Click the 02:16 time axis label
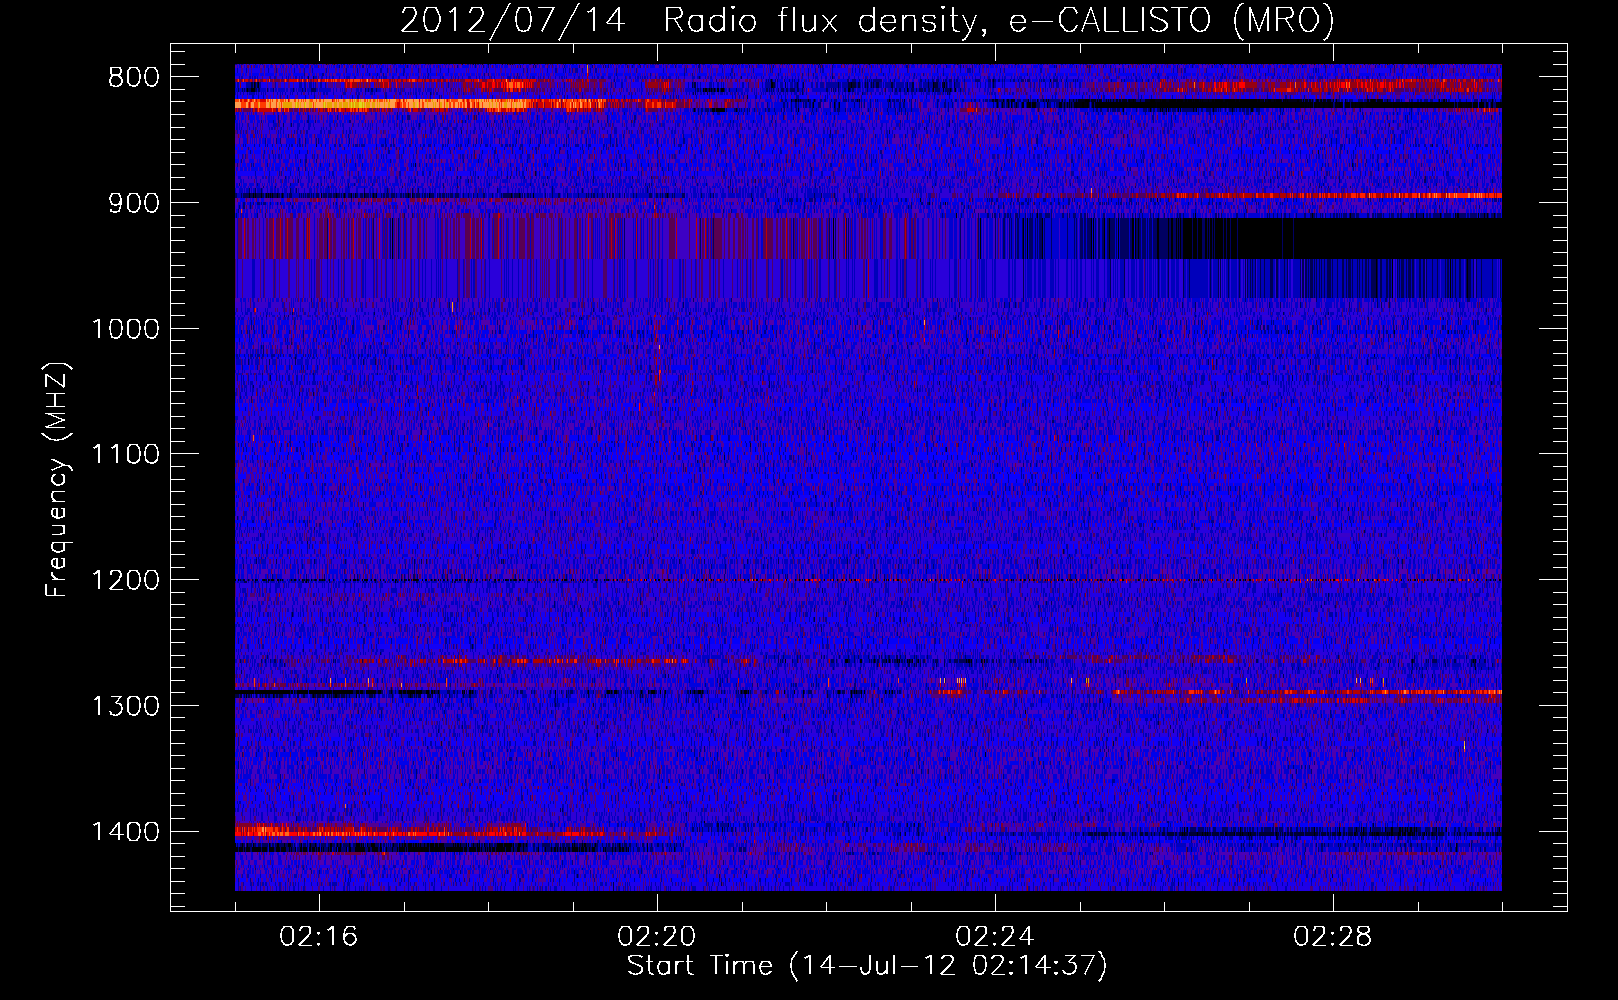The height and width of the screenshot is (1000, 1618). (x=319, y=937)
